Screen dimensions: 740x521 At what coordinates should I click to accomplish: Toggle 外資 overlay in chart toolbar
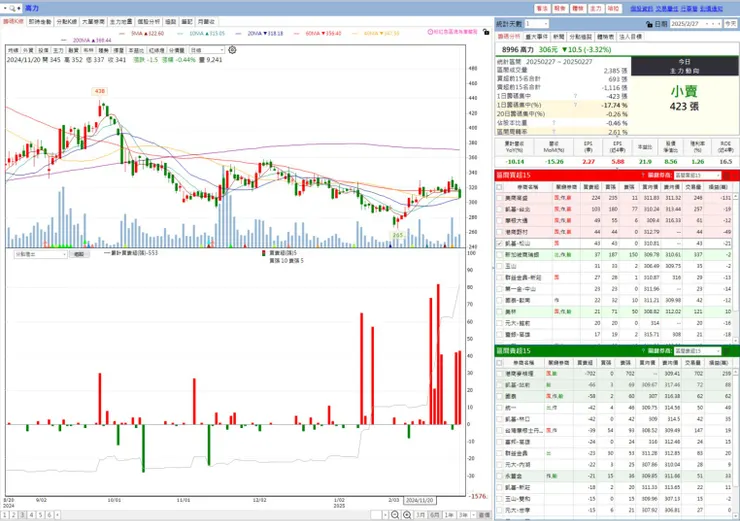coord(28,50)
